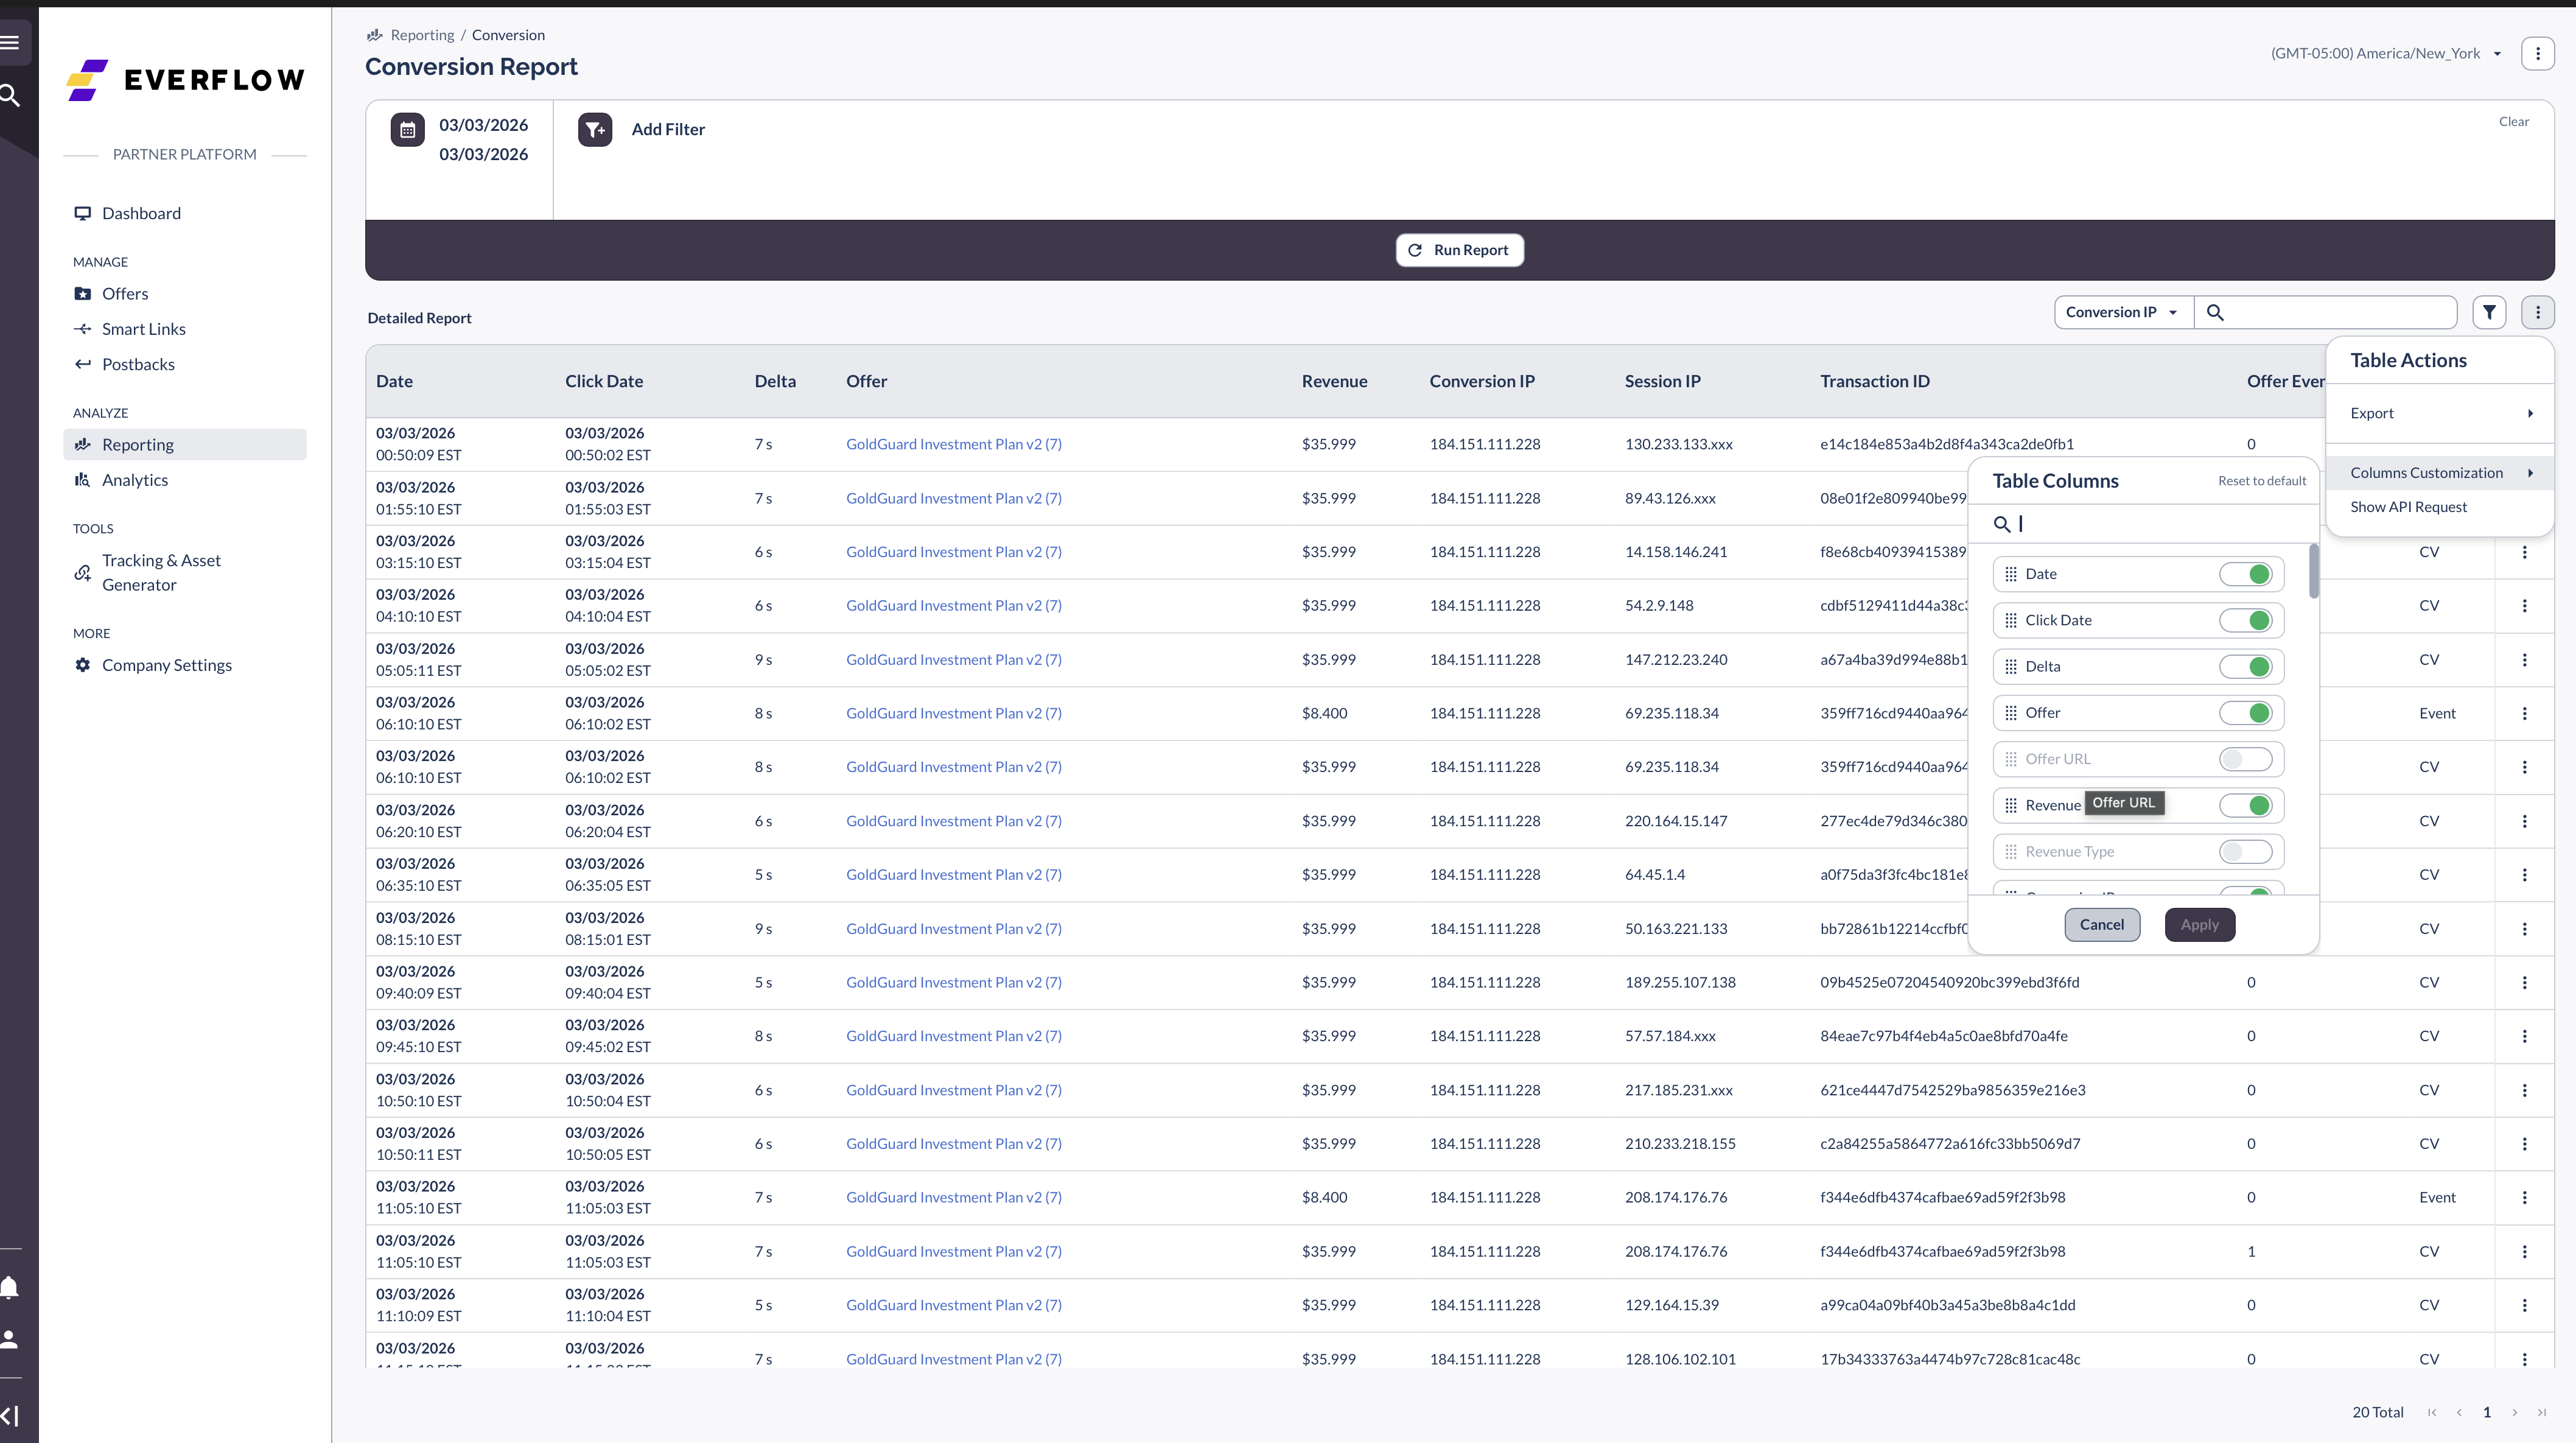The width and height of the screenshot is (2576, 1443).
Task: Select the Analytics icon in the sidebar
Action: pos(82,479)
